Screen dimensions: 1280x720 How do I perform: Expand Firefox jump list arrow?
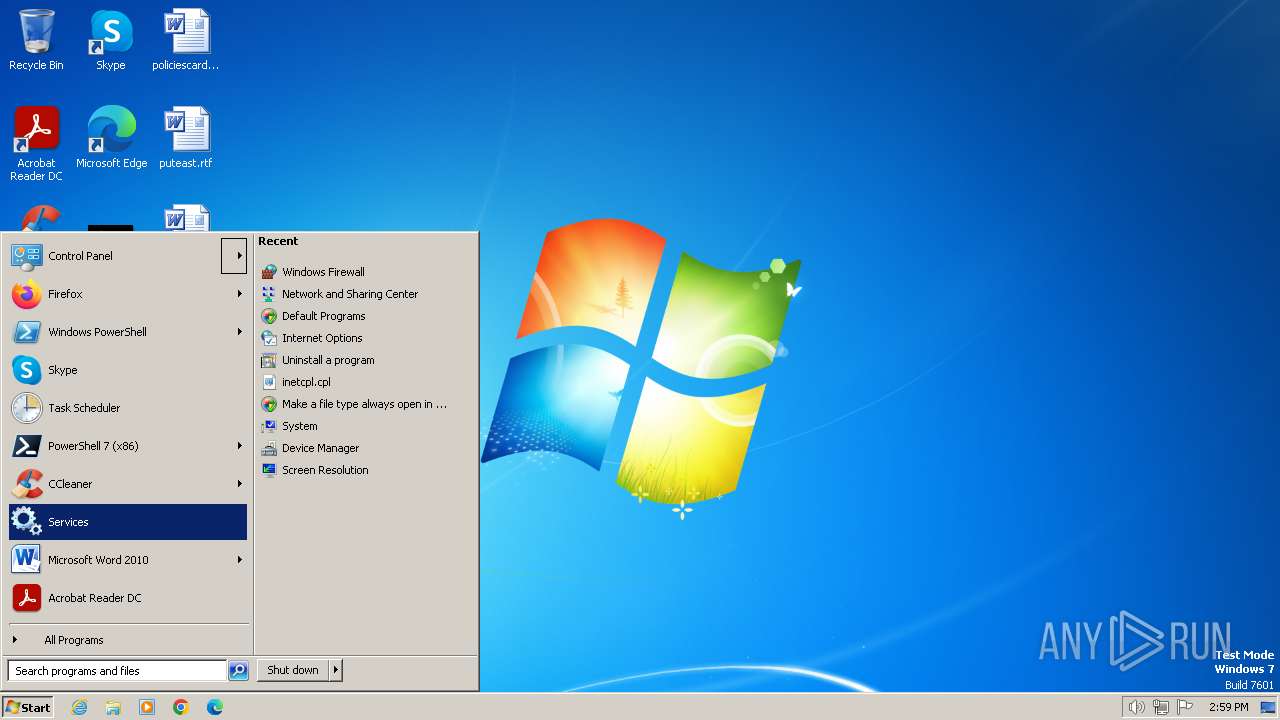(239, 294)
